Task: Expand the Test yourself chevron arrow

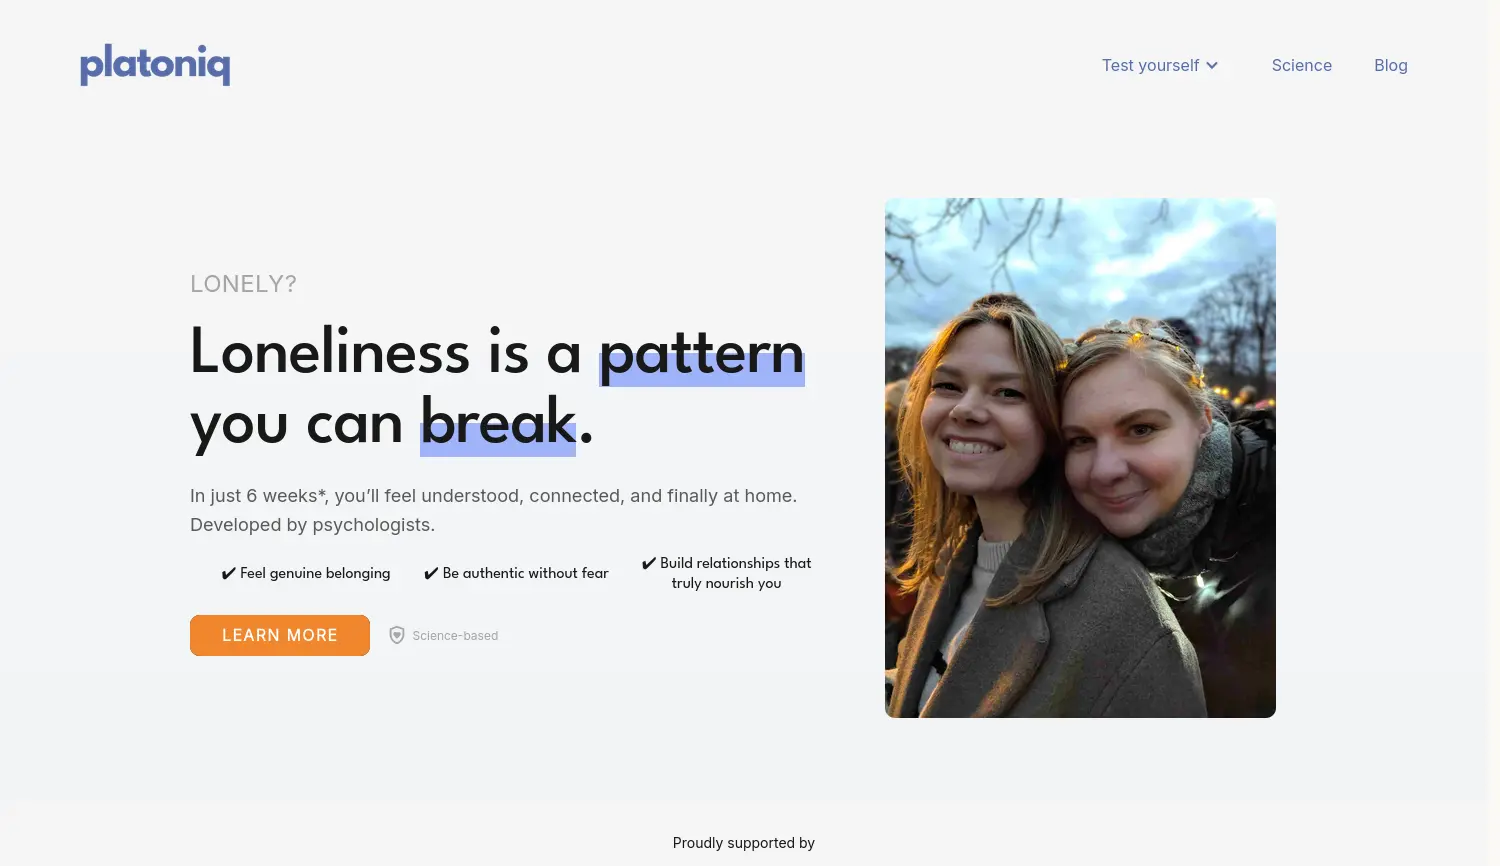Action: 1212,65
